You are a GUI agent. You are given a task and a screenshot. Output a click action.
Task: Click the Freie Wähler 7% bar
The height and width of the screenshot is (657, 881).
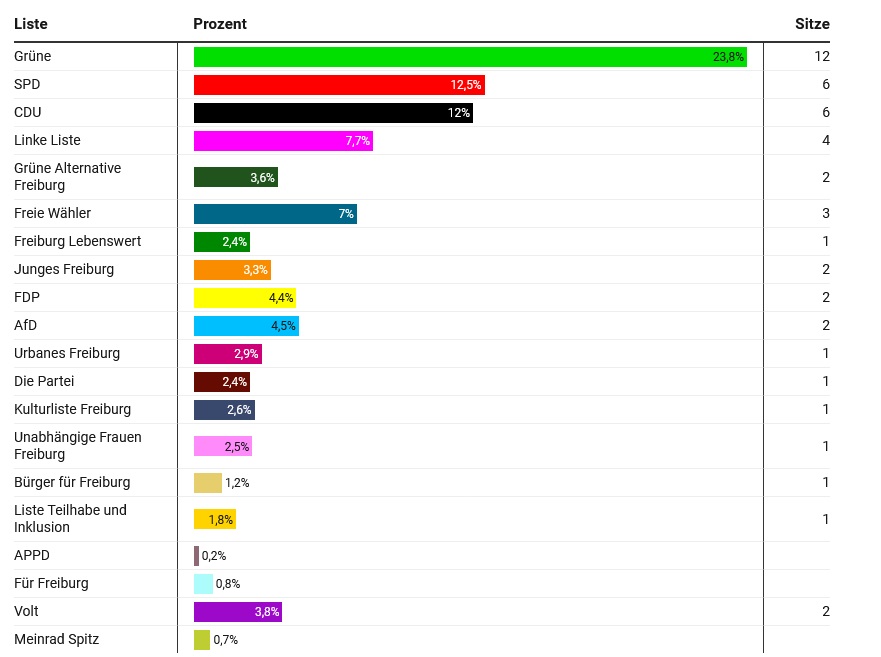[275, 214]
